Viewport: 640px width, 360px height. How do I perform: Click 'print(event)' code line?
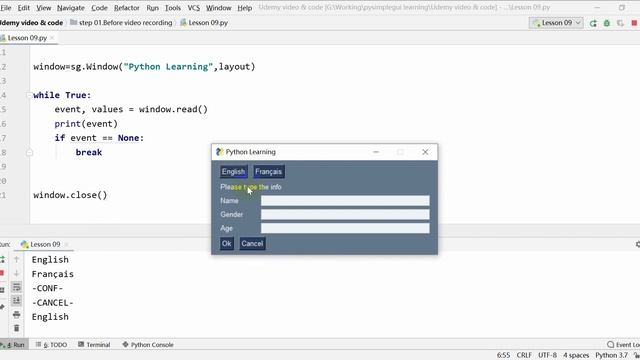(86, 124)
